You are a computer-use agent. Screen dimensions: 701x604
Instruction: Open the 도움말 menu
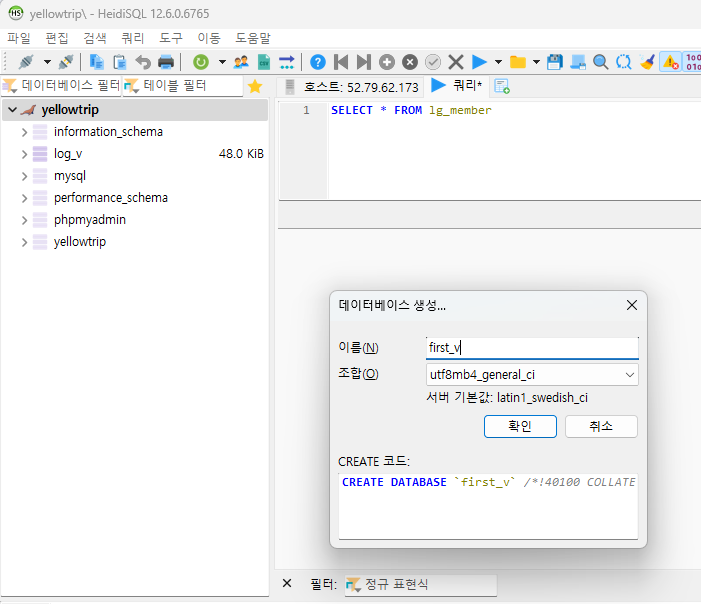pyautogui.click(x=253, y=38)
